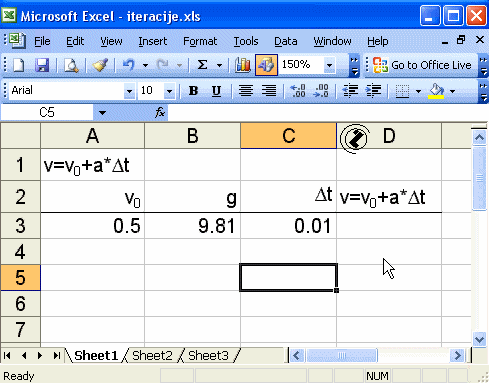Apply yellow Fill Color
489x383 pixels.
[436, 91]
